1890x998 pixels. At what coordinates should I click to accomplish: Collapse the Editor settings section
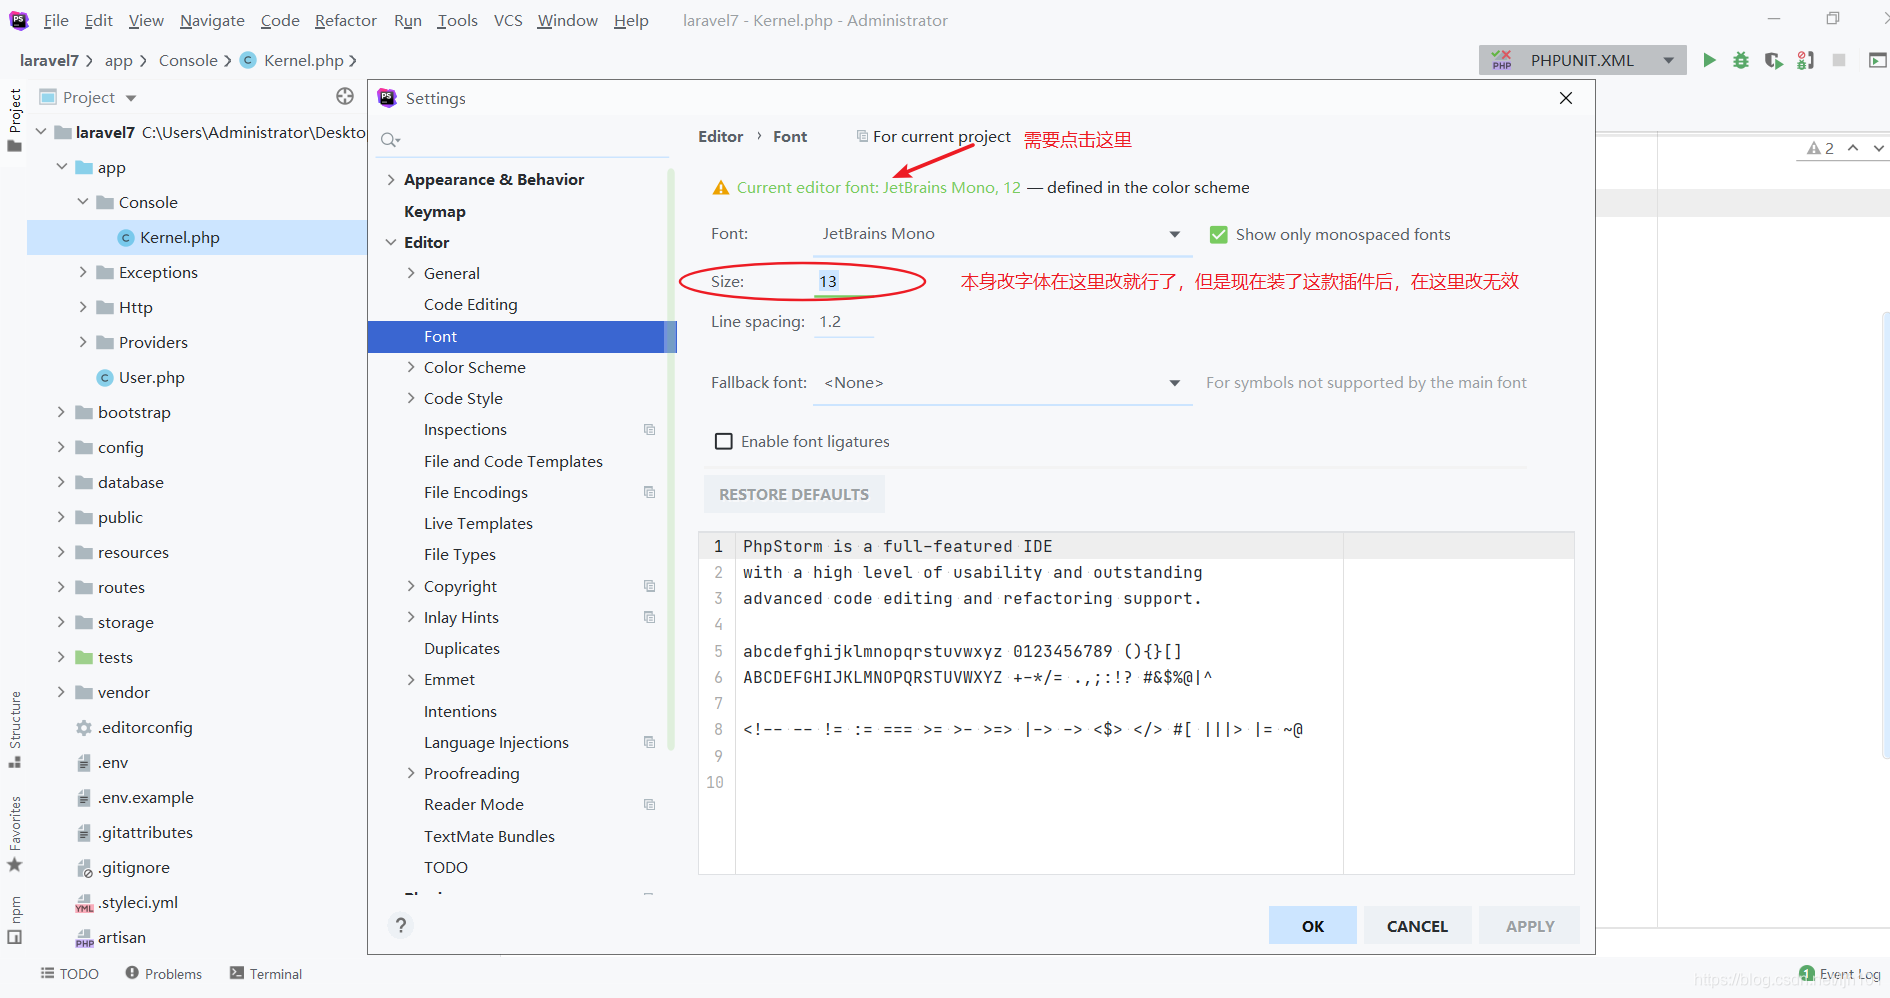391,242
